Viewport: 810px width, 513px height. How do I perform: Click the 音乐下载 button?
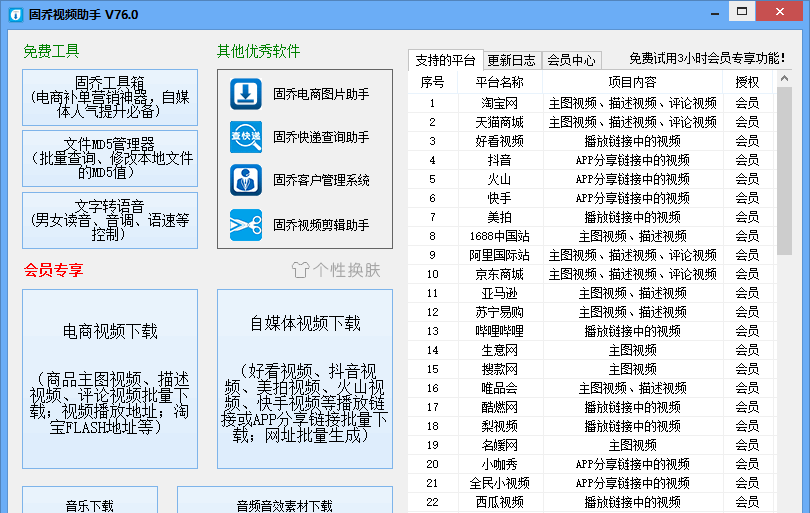[90, 502]
